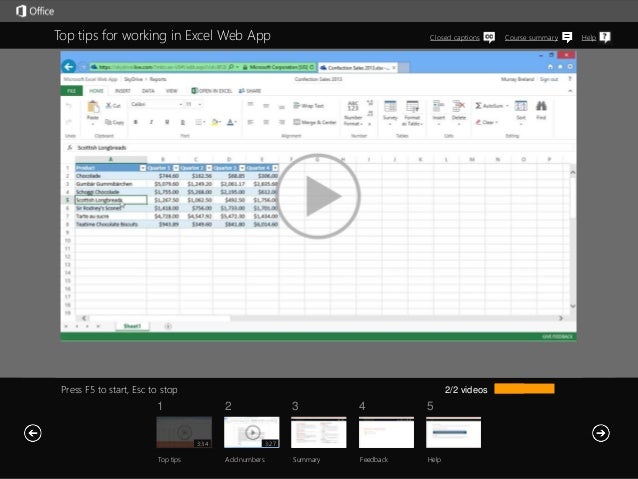Open Number Format ABC 123 dropdown

(353, 113)
